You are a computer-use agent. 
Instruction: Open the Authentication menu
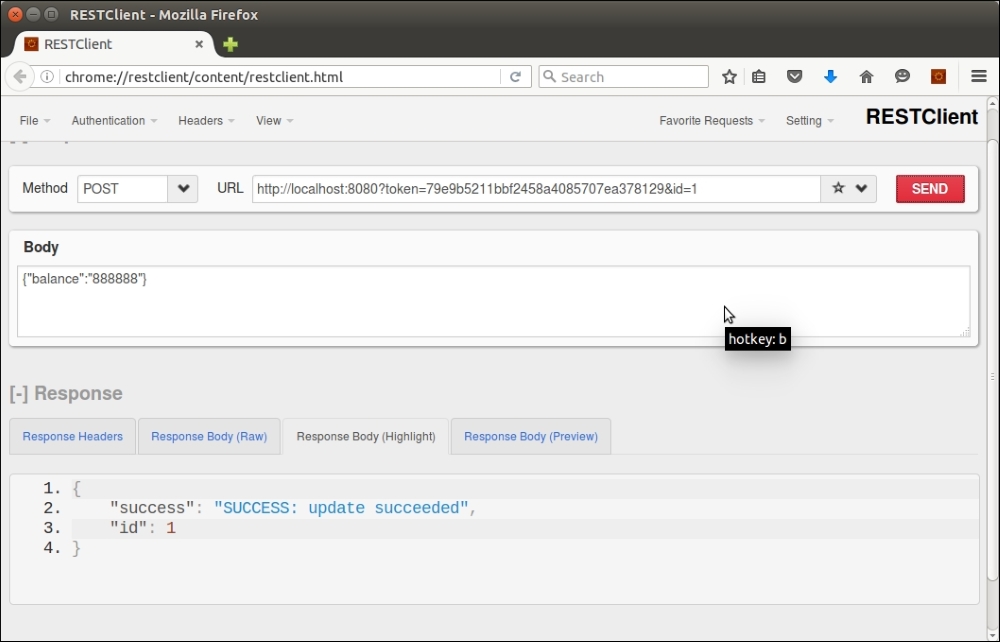(114, 121)
